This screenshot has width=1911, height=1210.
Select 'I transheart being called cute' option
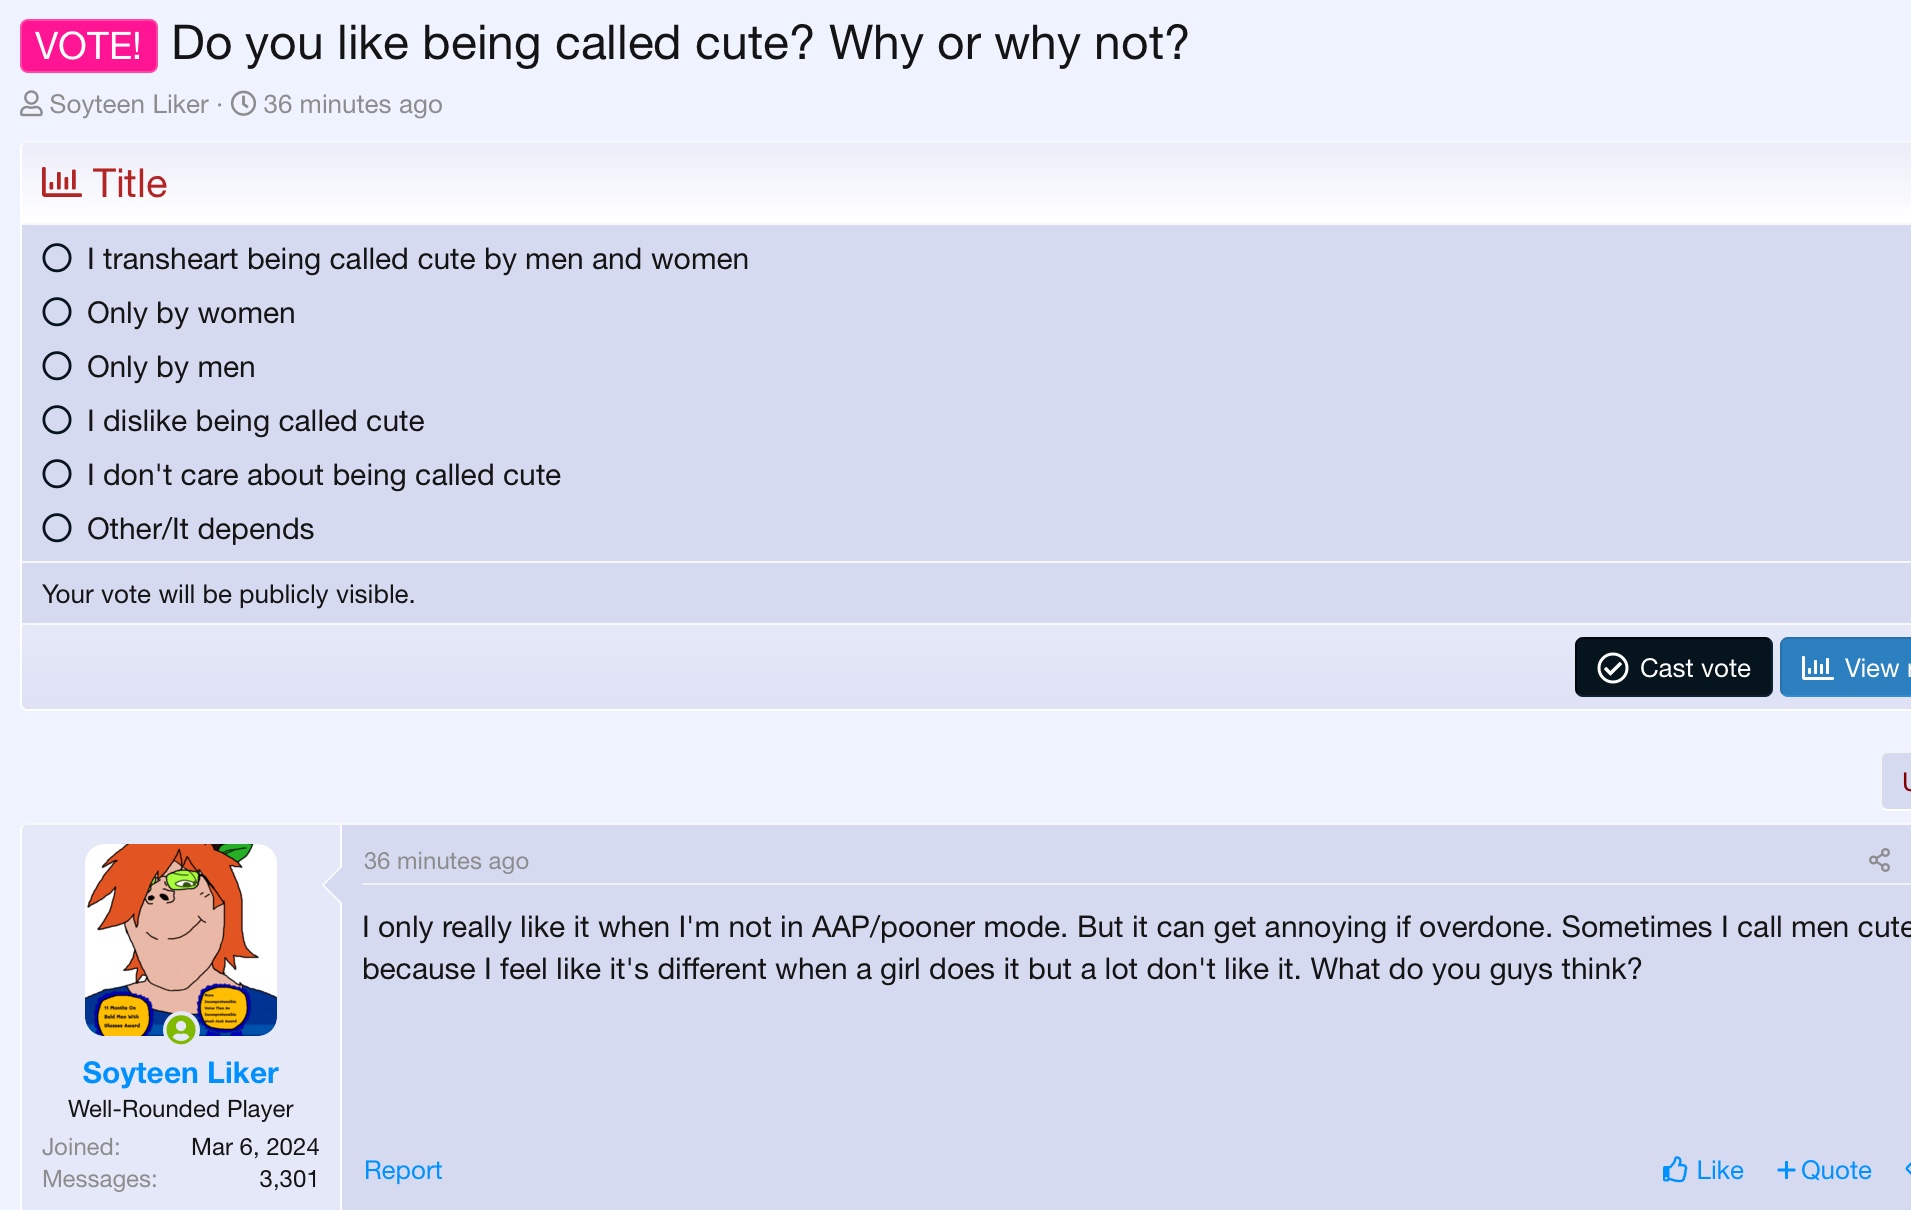(x=57, y=259)
